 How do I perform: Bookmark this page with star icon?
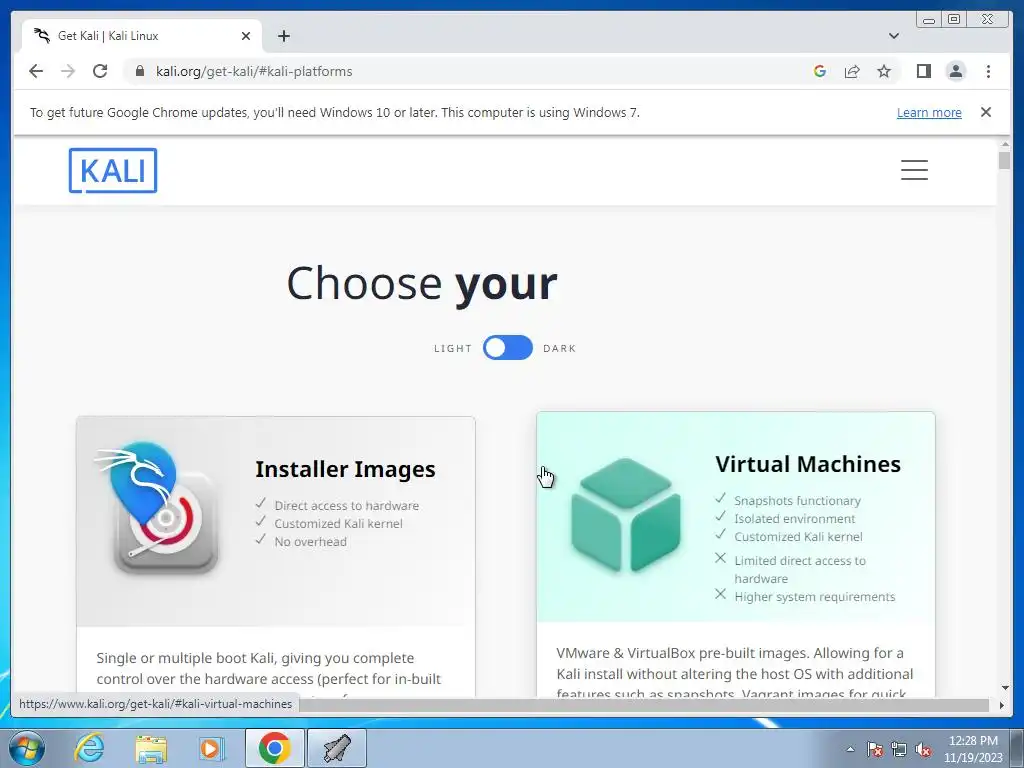click(x=884, y=71)
